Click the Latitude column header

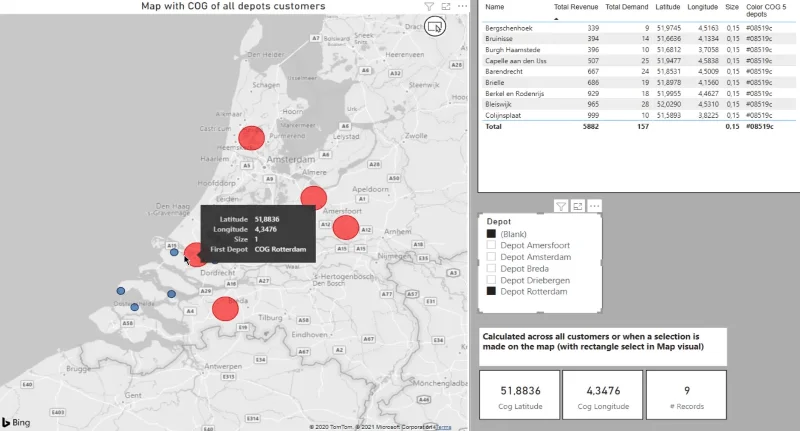(668, 7)
